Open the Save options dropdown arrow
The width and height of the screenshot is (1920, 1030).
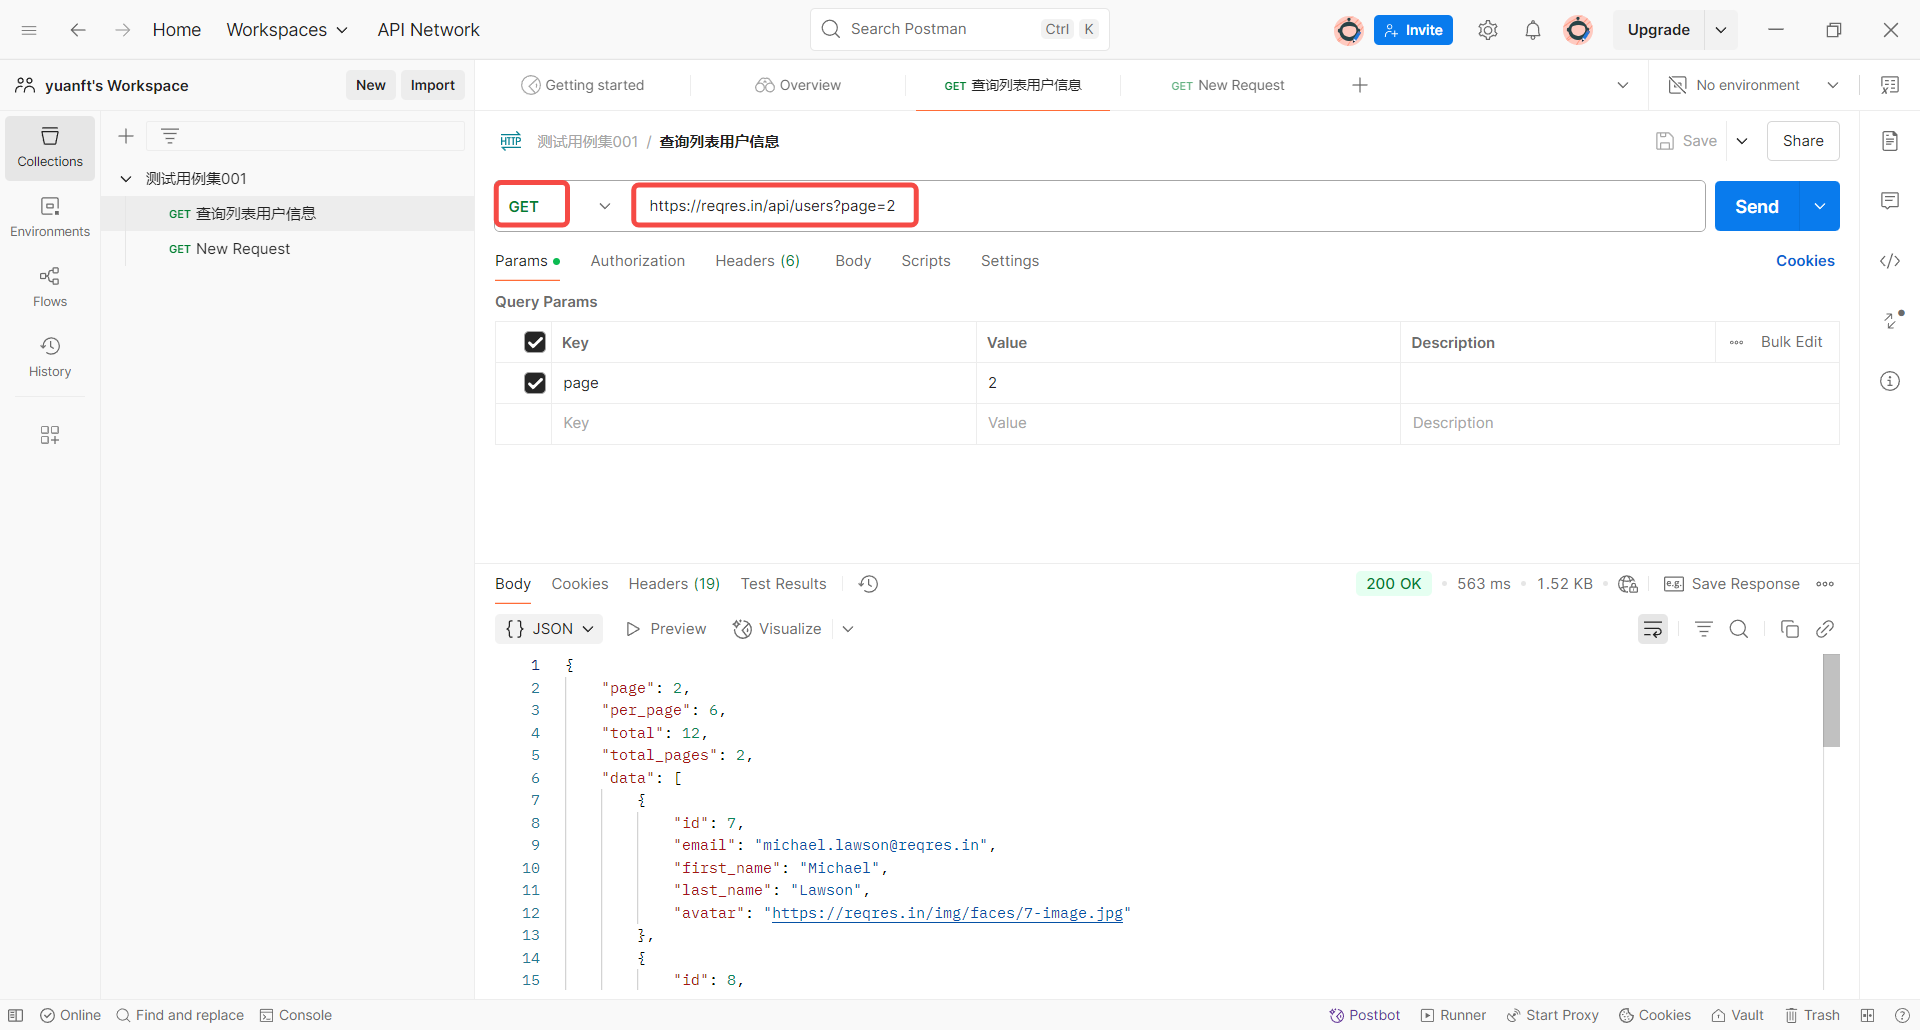[x=1742, y=141]
